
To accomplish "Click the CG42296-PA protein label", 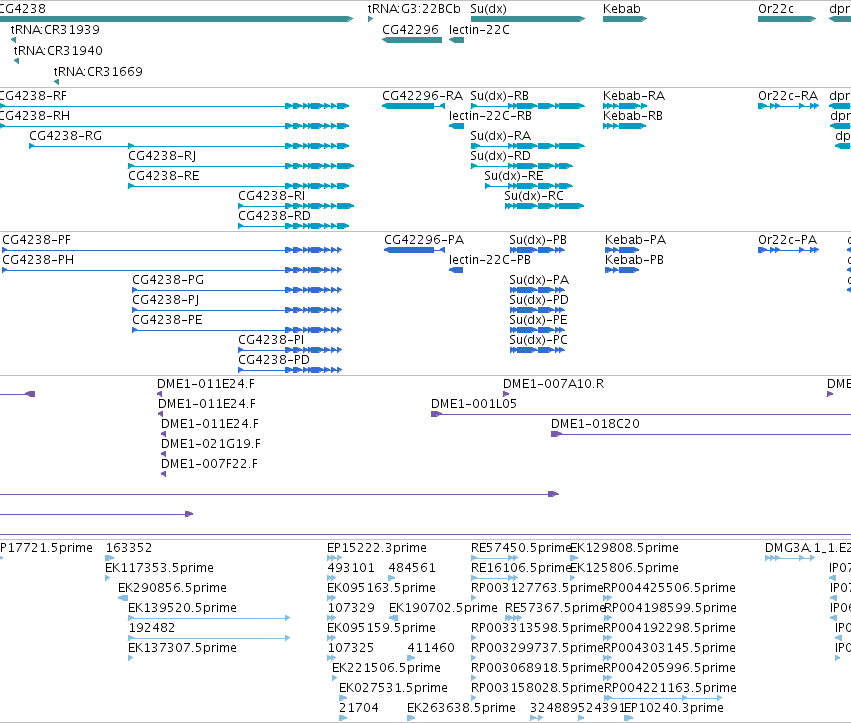I will 424,240.
